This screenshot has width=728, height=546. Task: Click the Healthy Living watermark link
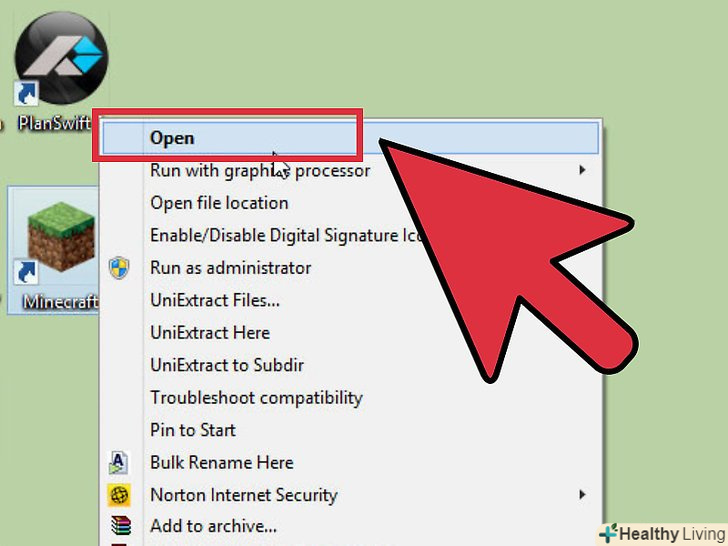point(663,534)
